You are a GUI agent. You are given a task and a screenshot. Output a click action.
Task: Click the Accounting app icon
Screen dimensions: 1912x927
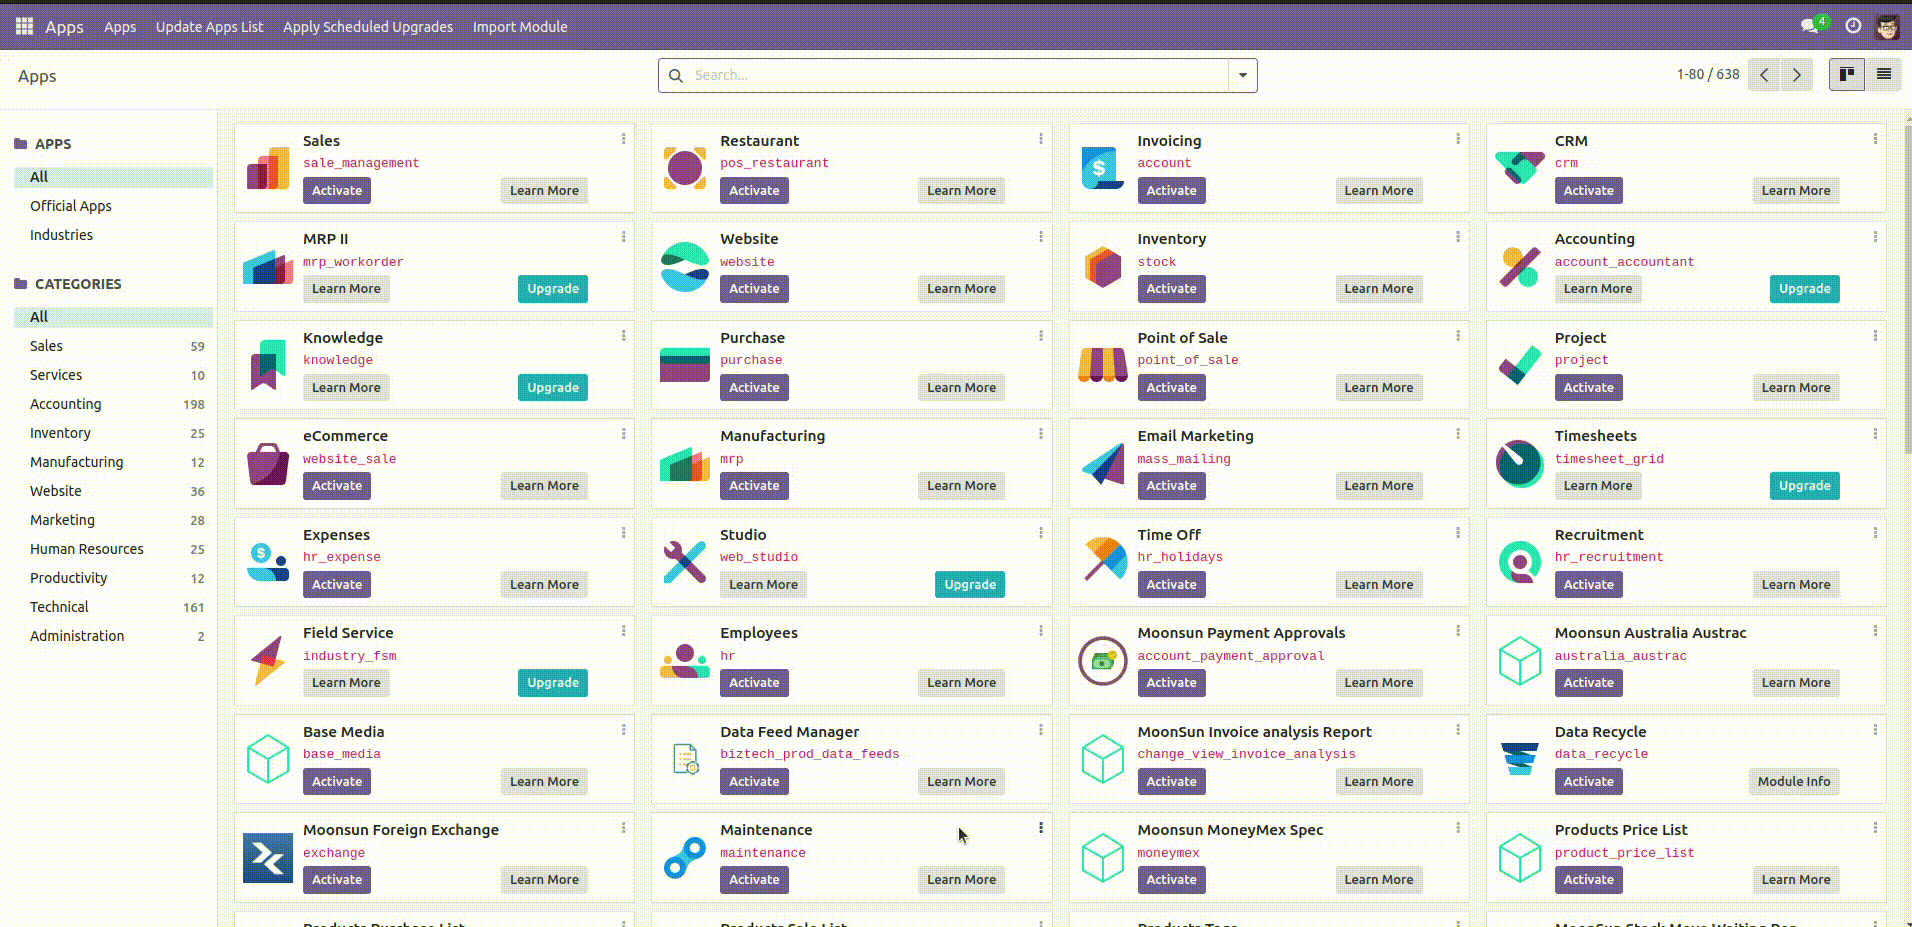click(1519, 266)
